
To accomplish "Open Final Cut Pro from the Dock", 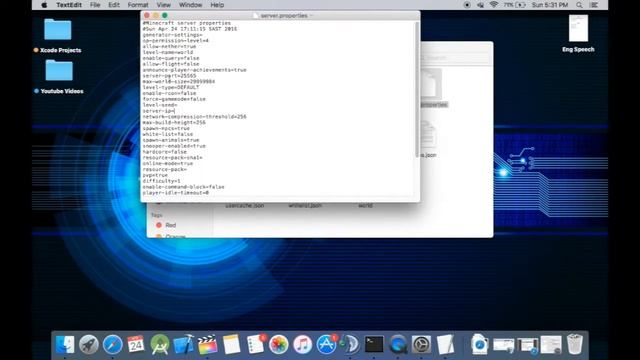I will [x=207, y=345].
